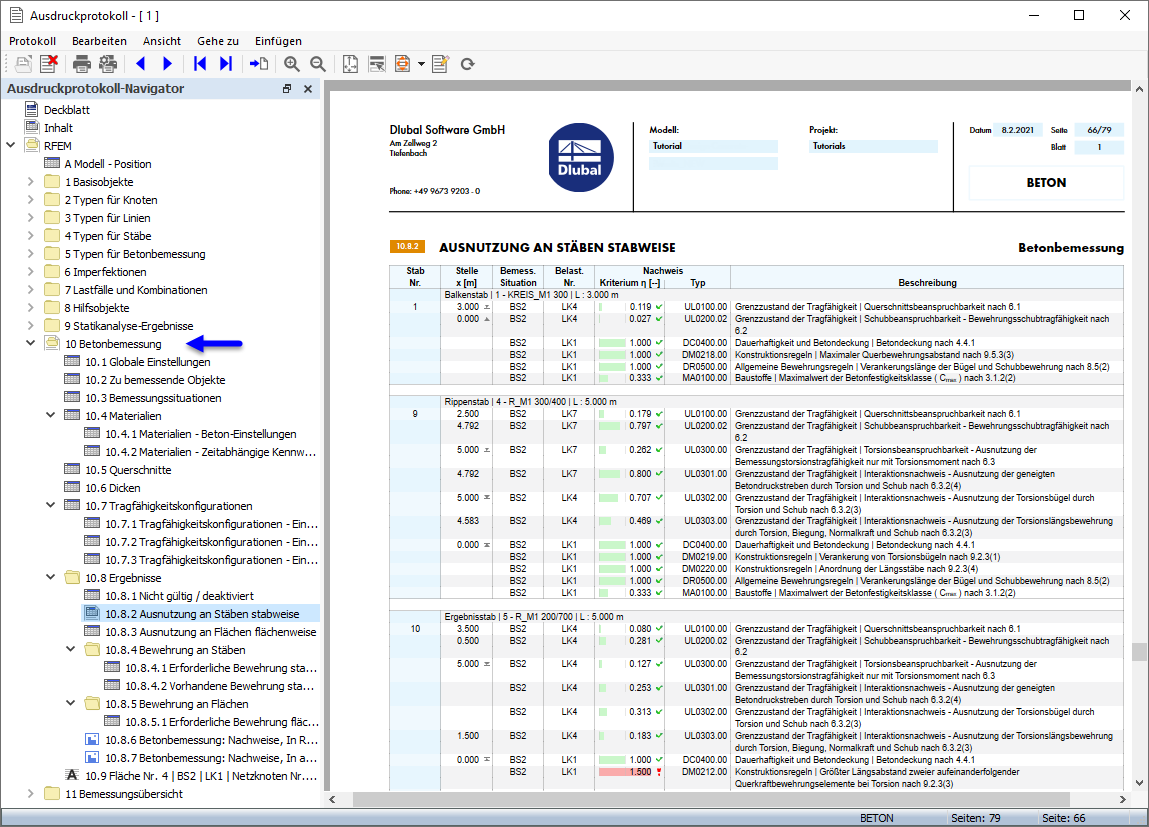Click the Dlubal logo in the page header
The height and width of the screenshot is (827, 1149).
point(580,157)
